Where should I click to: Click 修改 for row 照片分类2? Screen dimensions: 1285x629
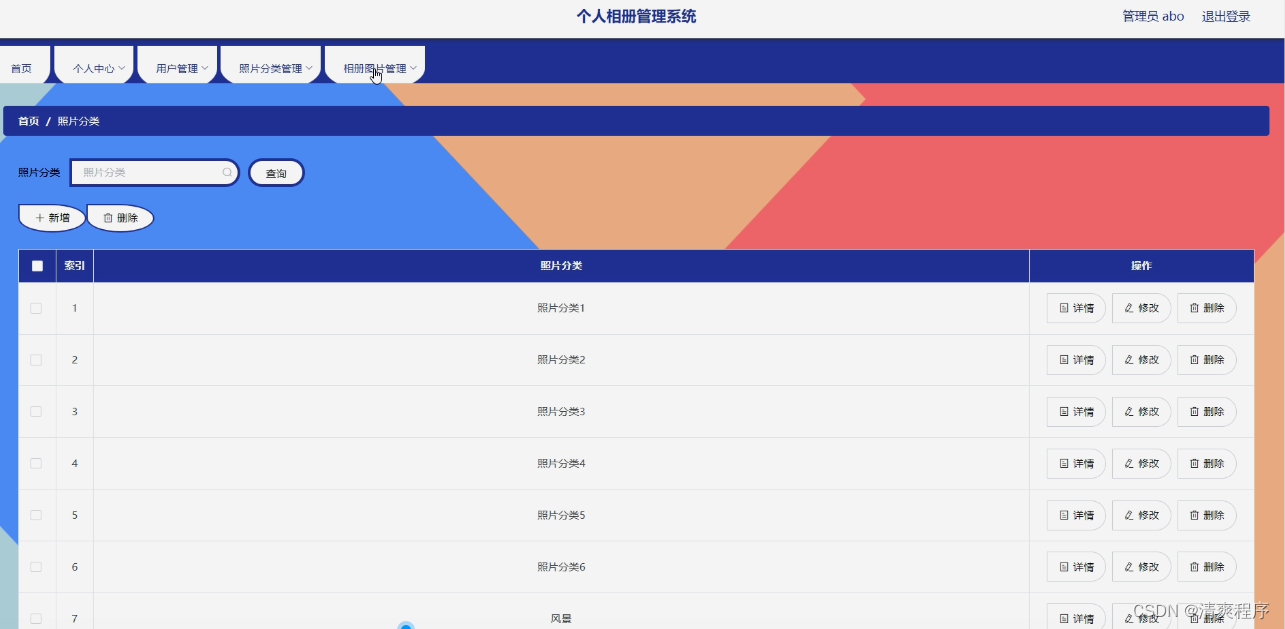click(x=1141, y=360)
